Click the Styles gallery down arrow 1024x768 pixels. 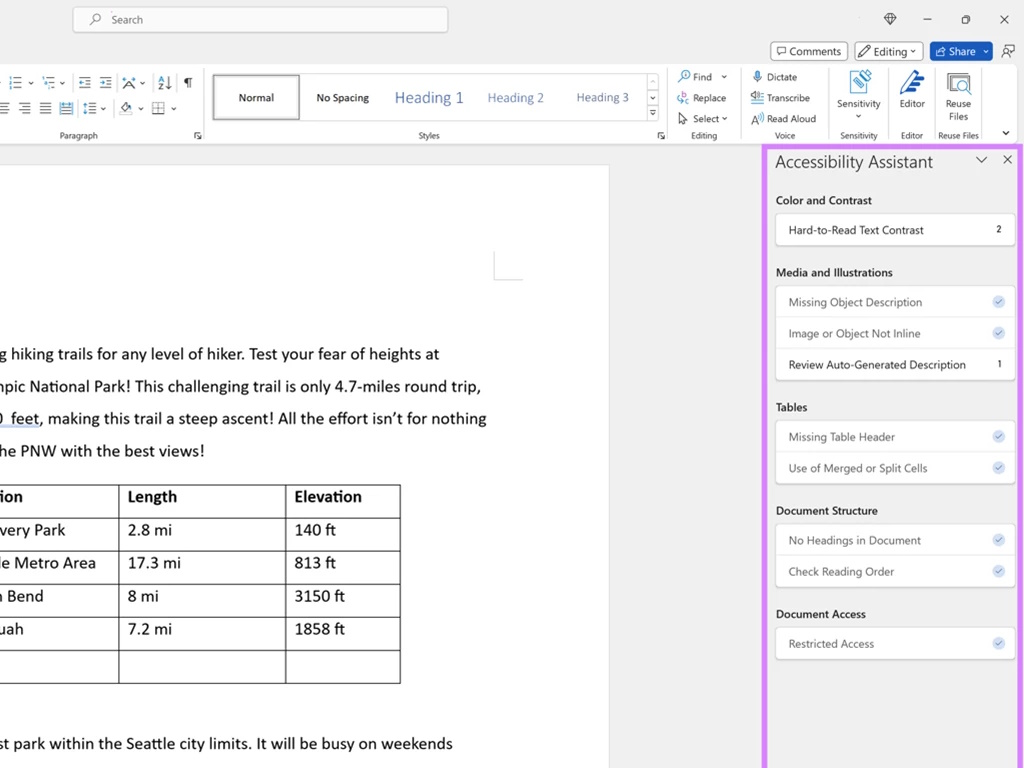click(652, 98)
